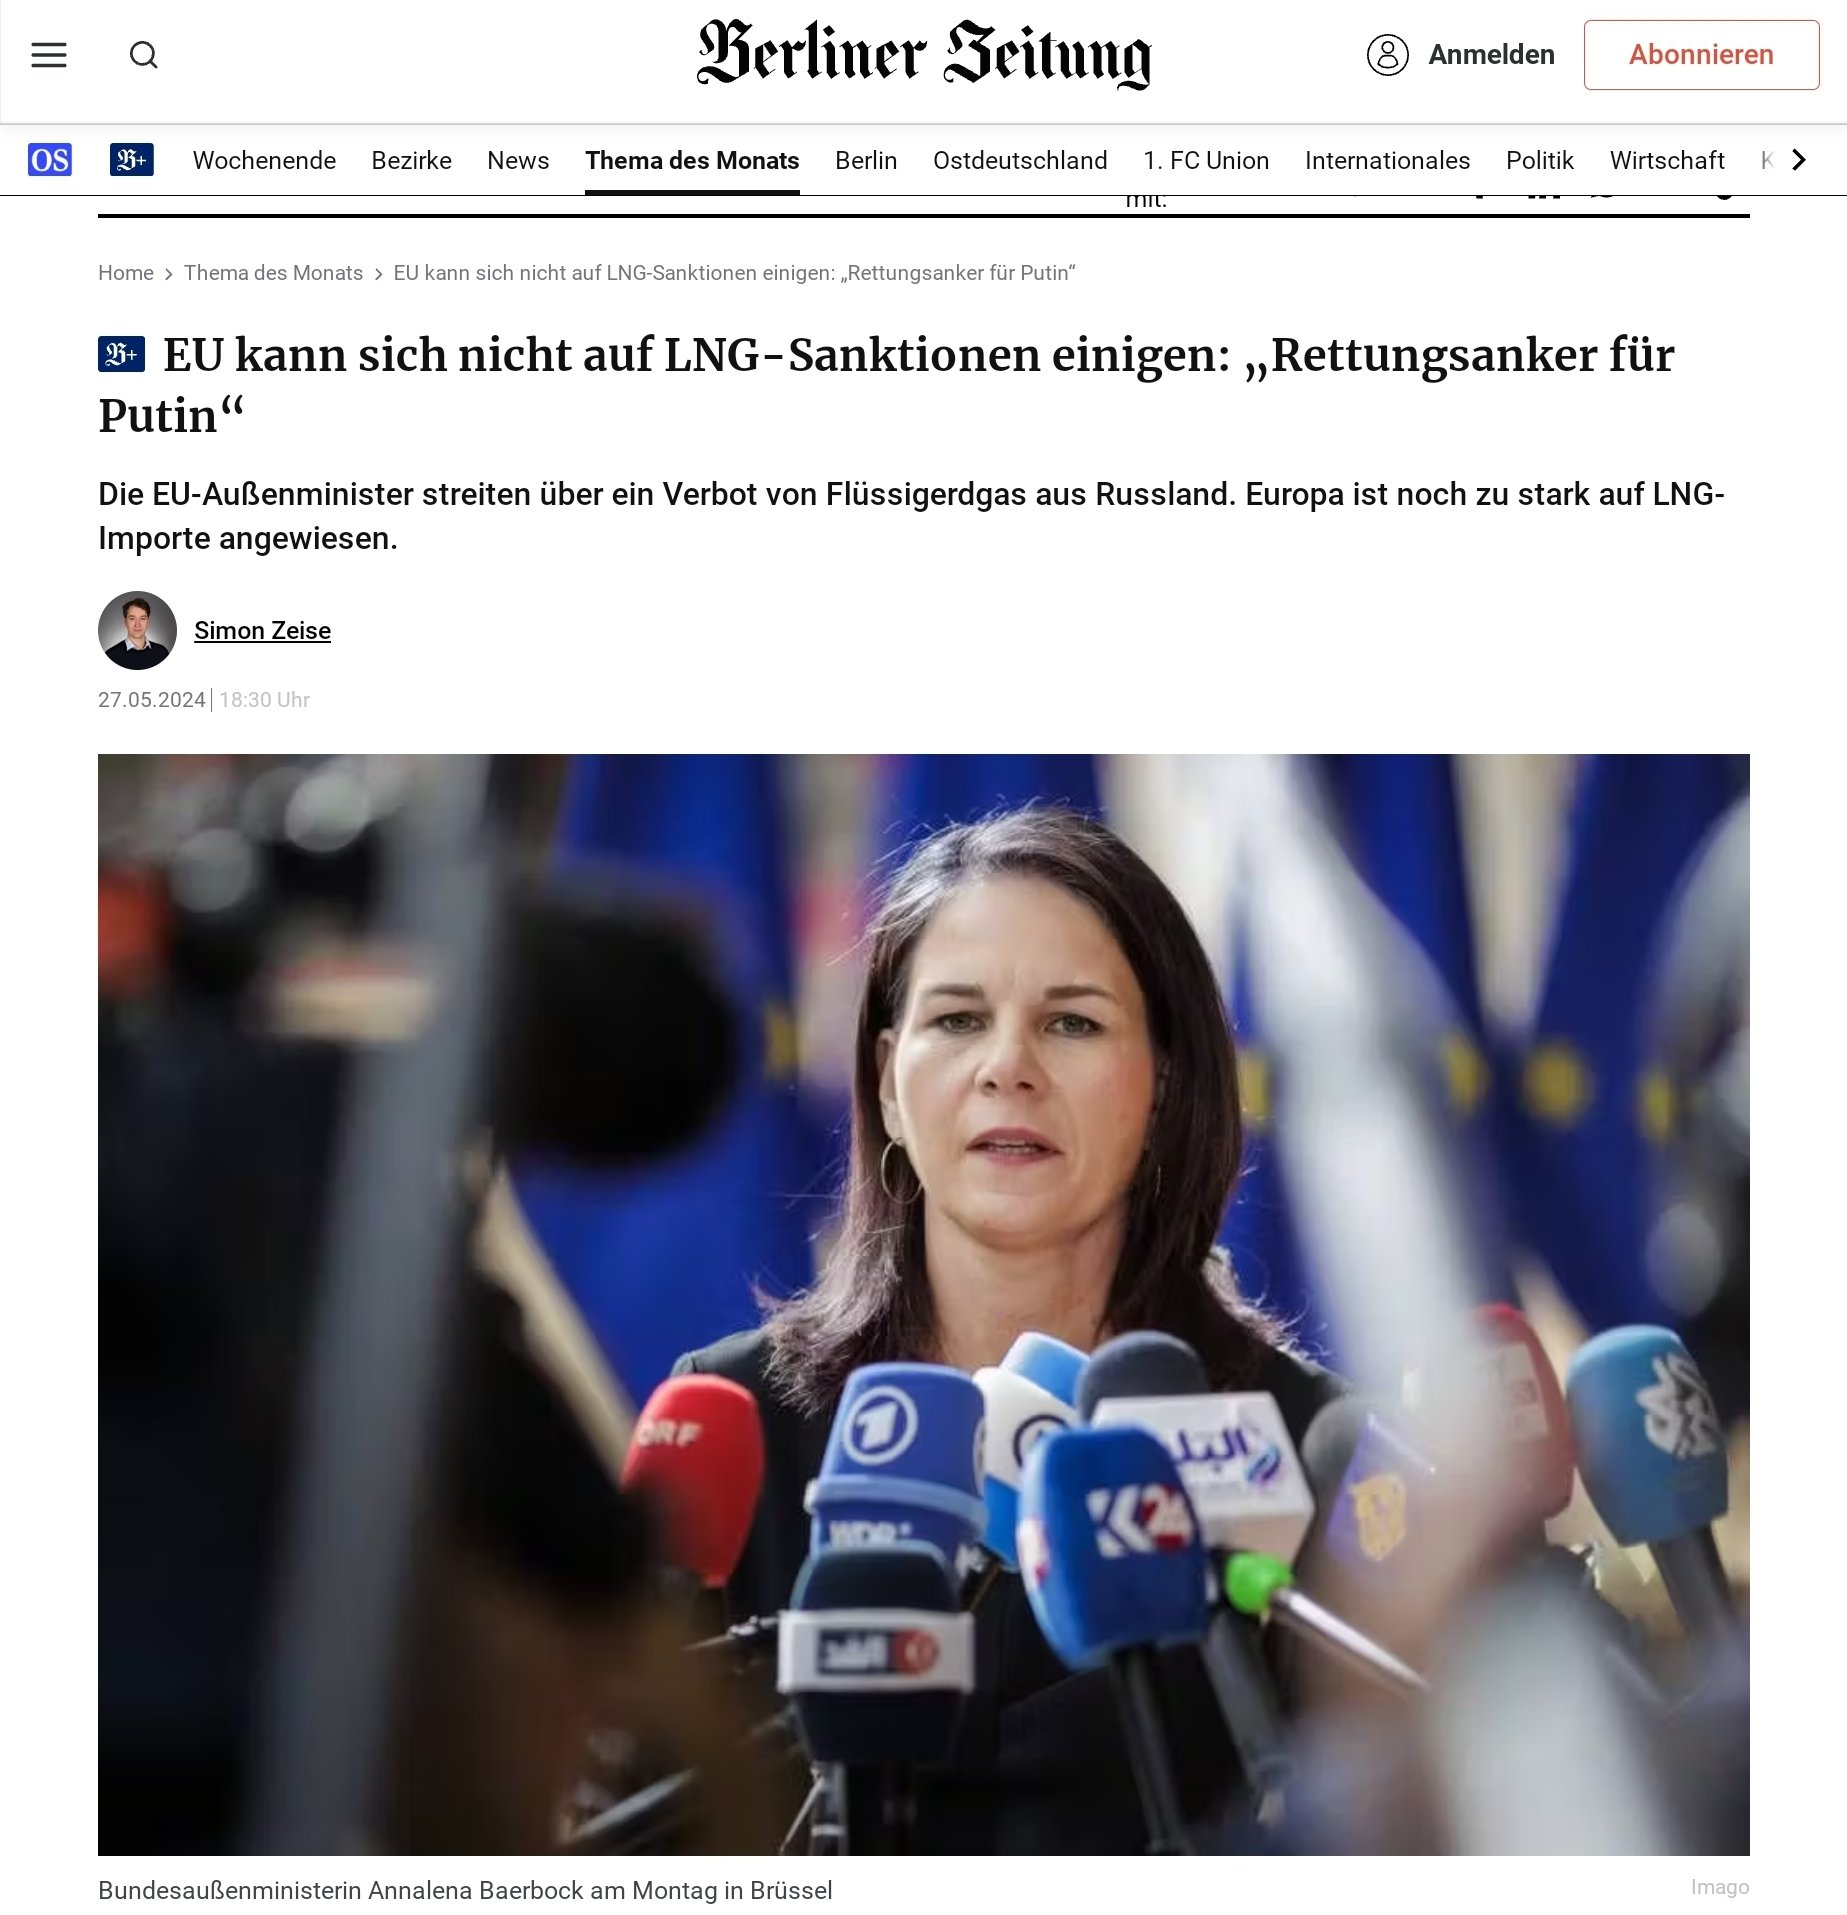Open the Internationales section
Screen dimensions: 1847x1915
click(1387, 161)
